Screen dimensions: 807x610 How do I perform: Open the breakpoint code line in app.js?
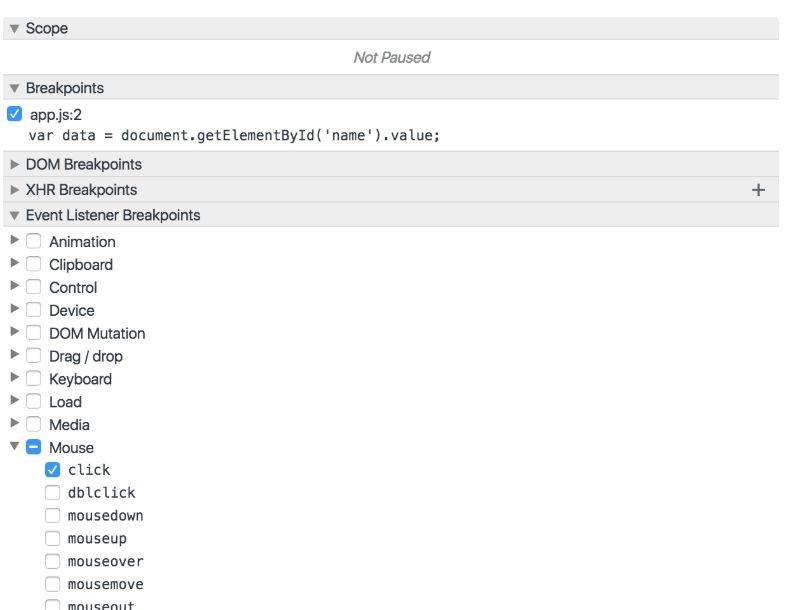[235, 135]
